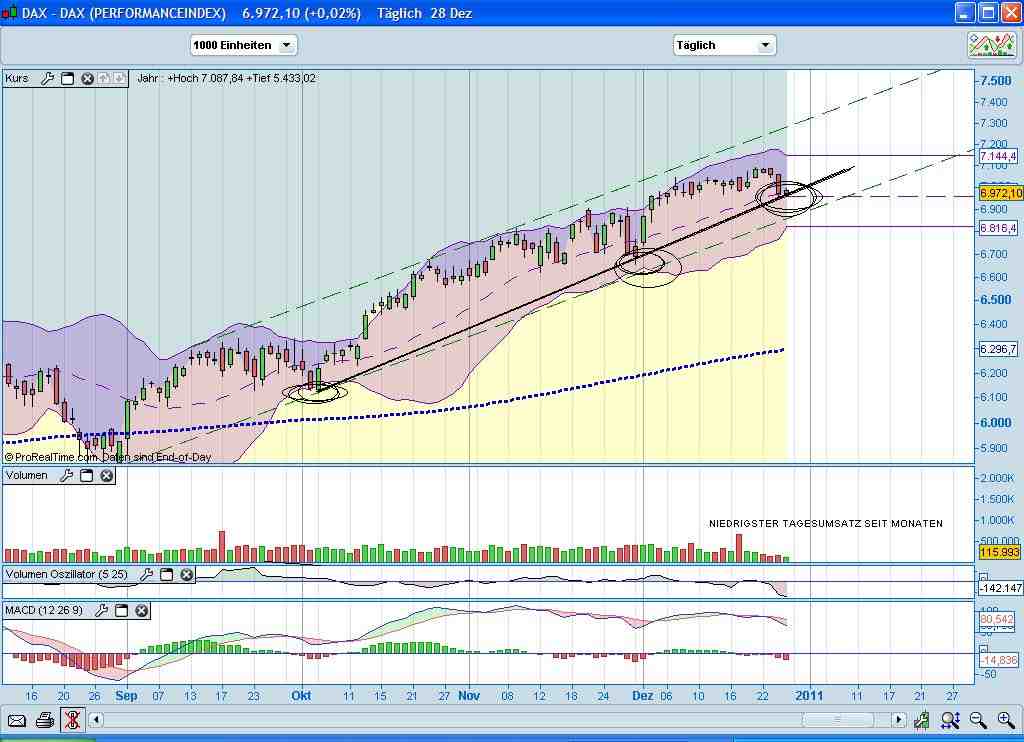Image resolution: width=1024 pixels, height=742 pixels.
Task: Close the Volumen panel with its X
Action: point(106,475)
